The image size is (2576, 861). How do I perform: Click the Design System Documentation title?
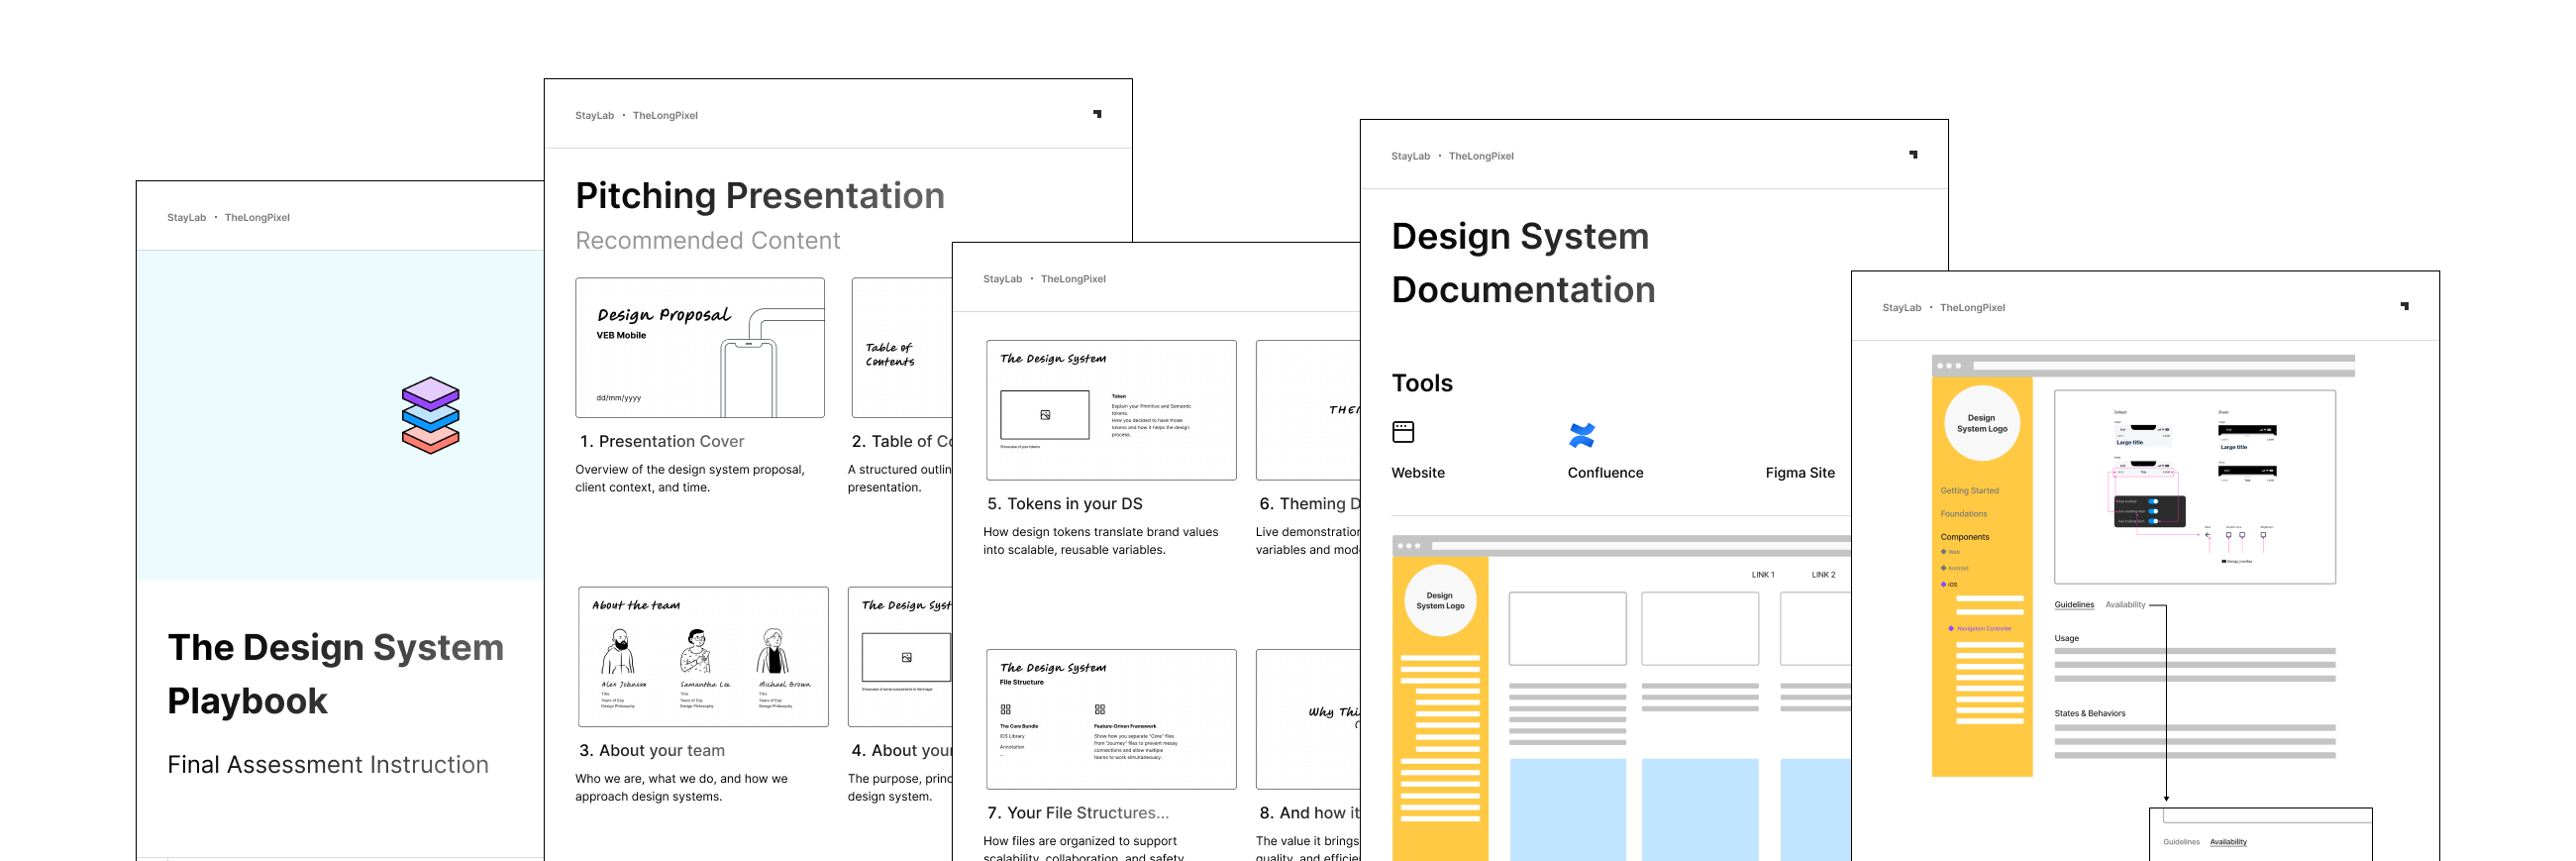coord(1522,263)
